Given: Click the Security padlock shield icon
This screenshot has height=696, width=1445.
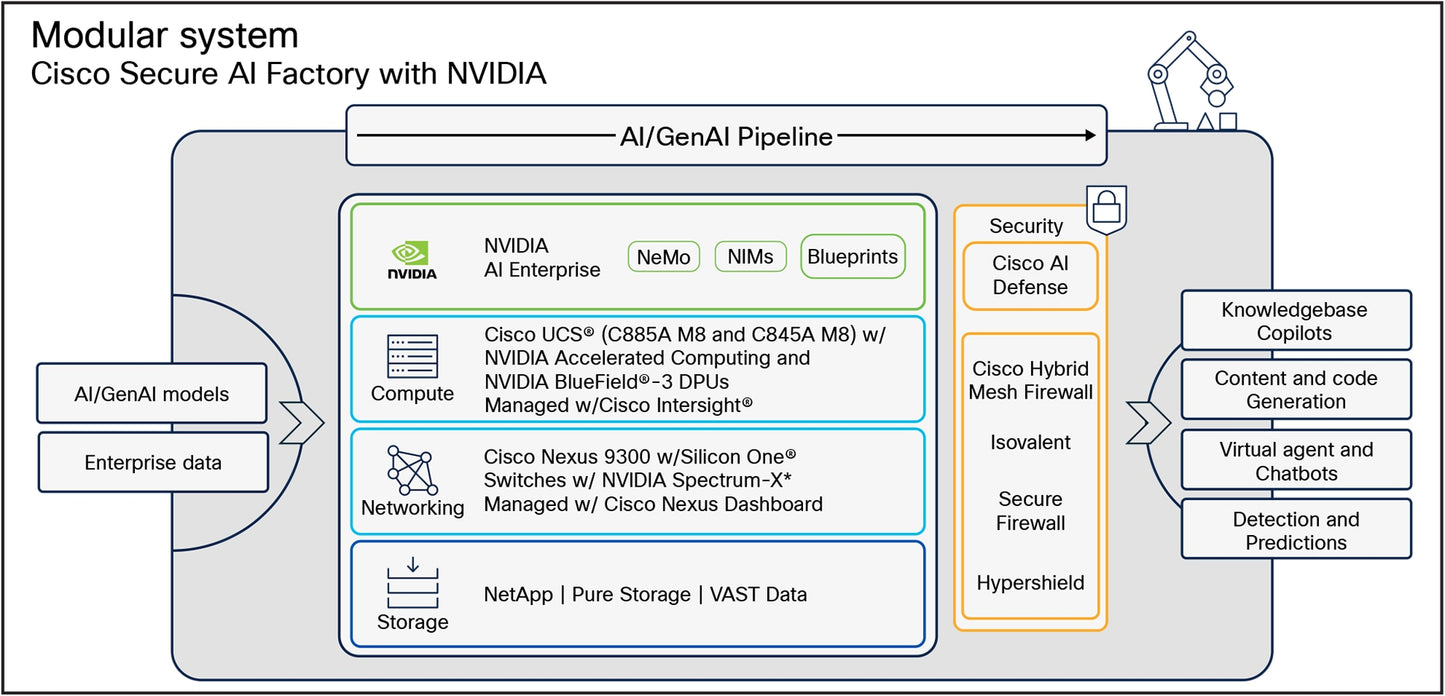Looking at the screenshot, I should tap(1105, 208).
